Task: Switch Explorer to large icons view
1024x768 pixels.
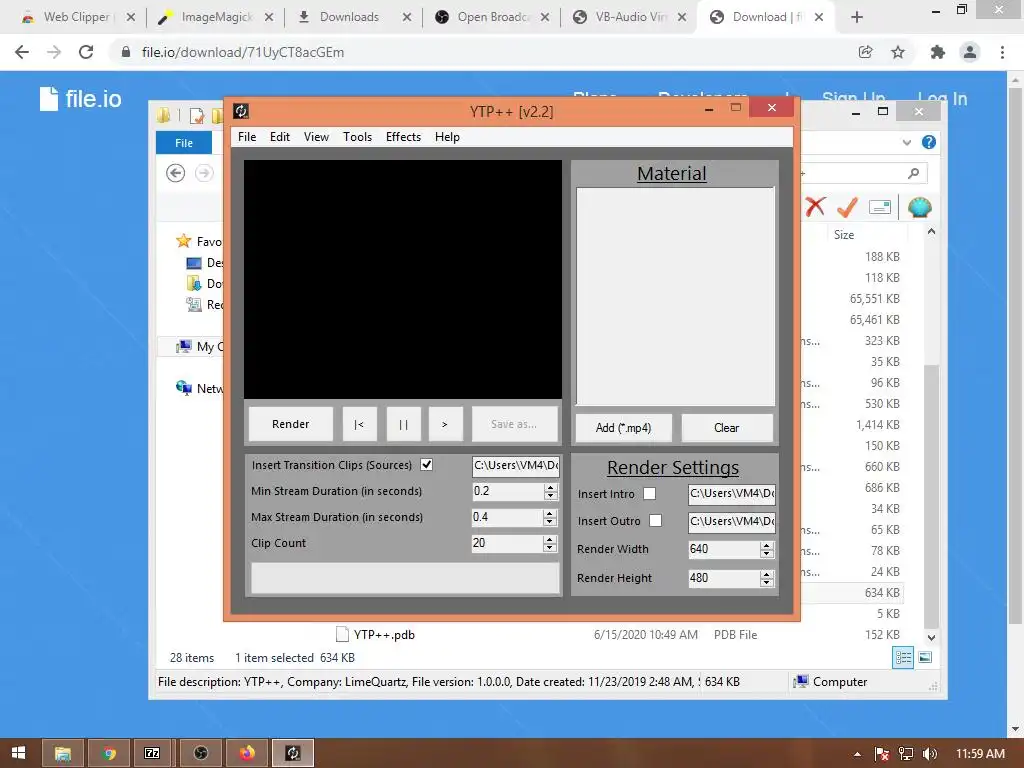Action: pyautogui.click(x=925, y=658)
